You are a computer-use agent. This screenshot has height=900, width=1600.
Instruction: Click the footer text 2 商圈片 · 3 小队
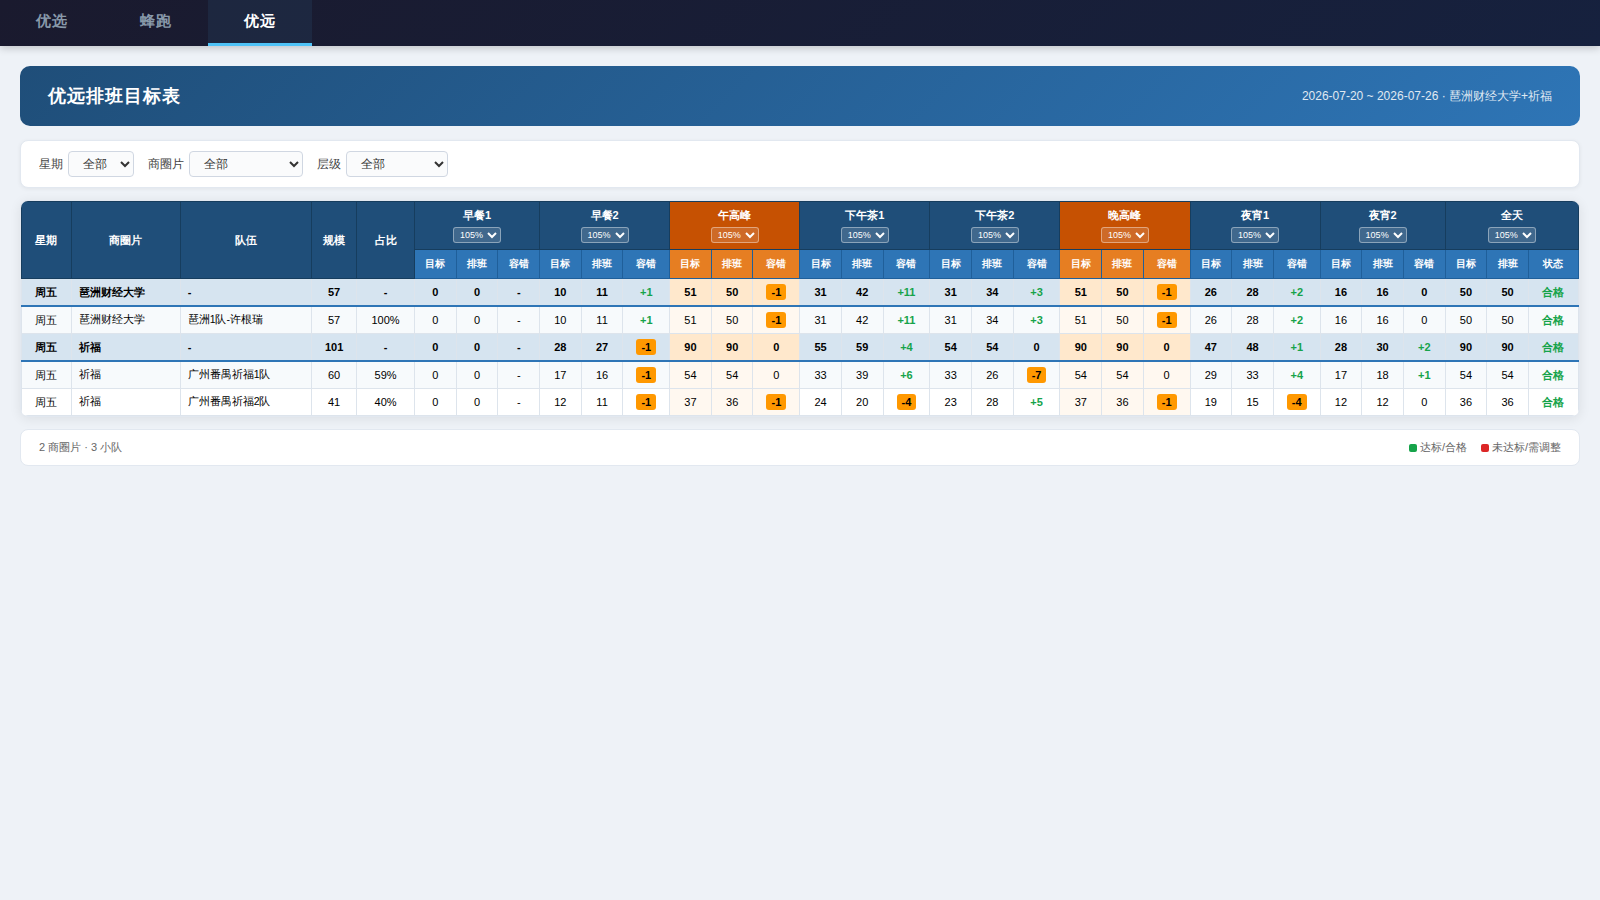point(80,447)
